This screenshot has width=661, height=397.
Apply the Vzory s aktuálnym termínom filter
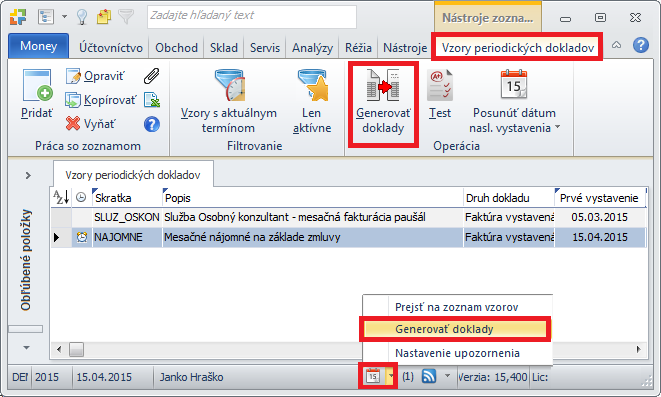(228, 102)
